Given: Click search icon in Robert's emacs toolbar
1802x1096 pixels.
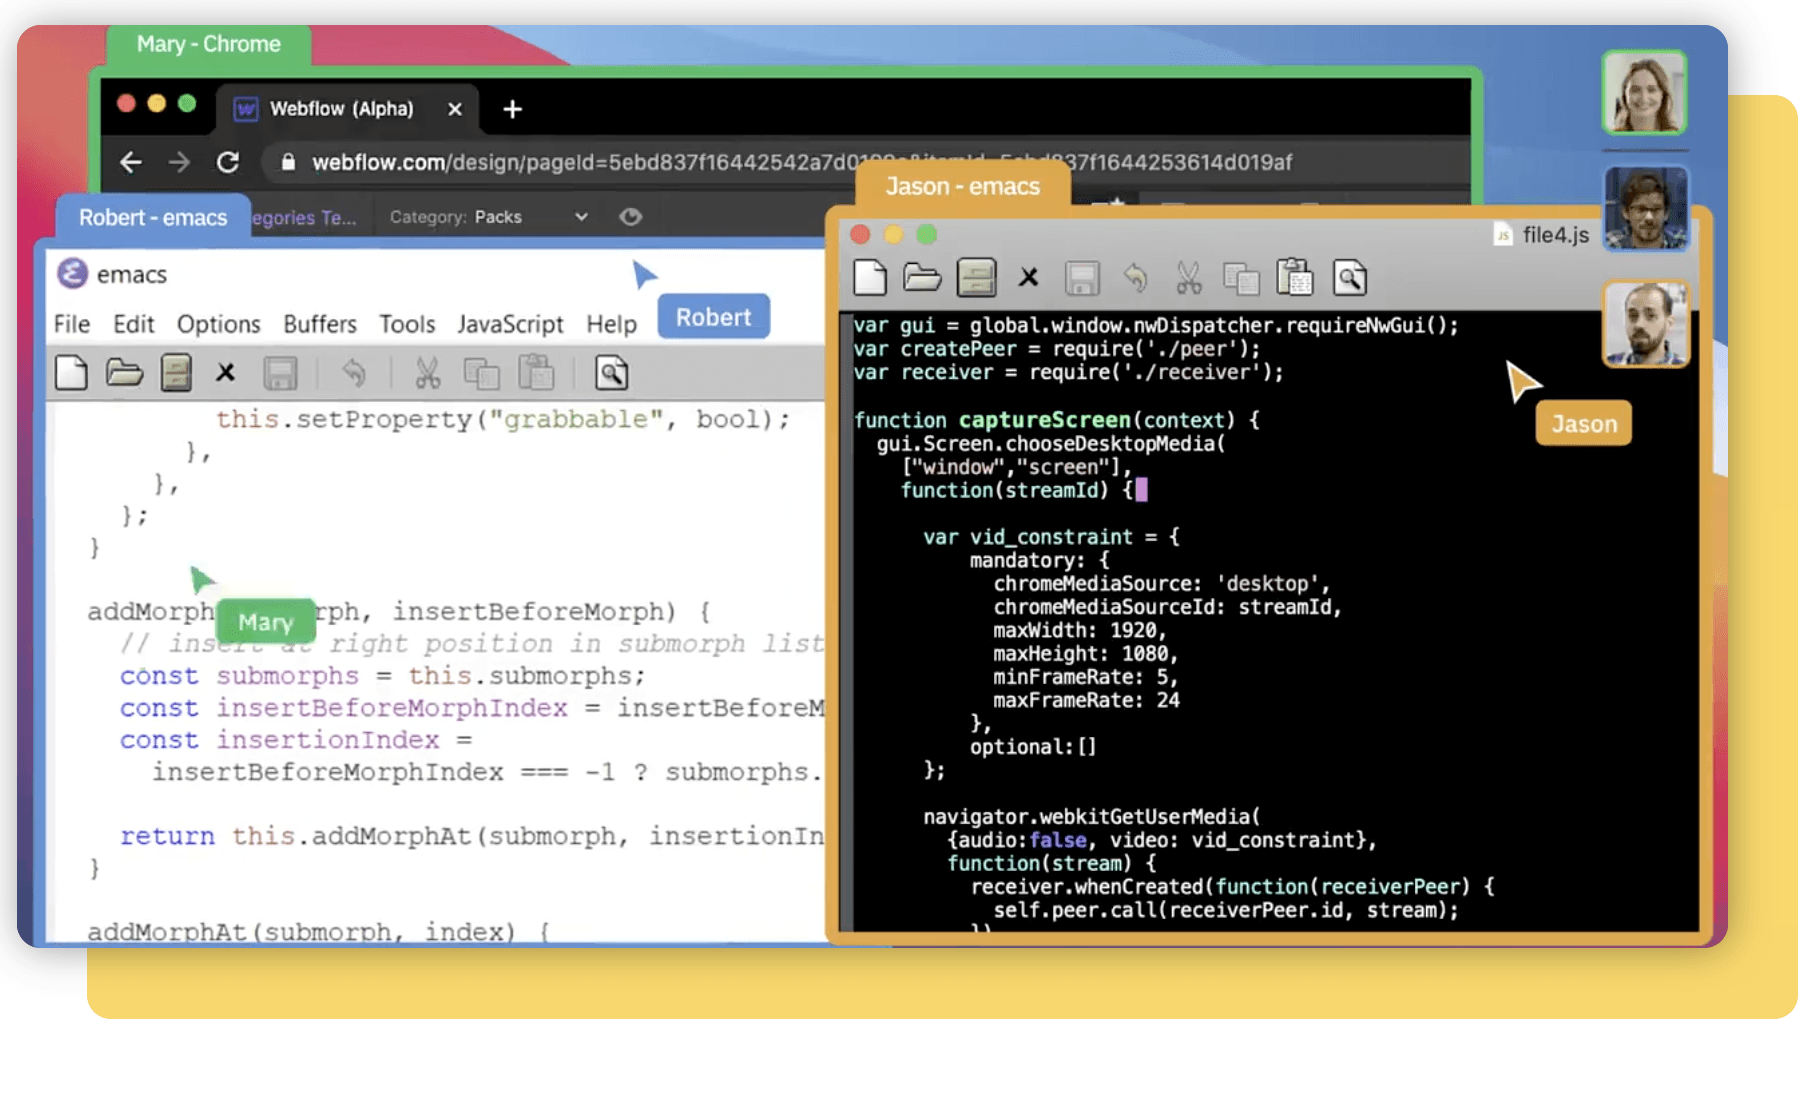Looking at the screenshot, I should pos(611,373).
